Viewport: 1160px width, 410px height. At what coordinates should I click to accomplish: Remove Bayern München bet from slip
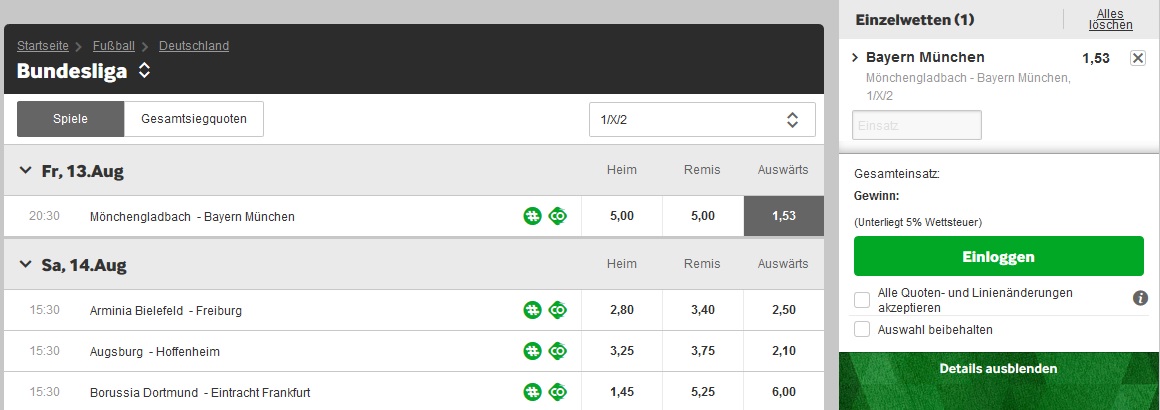(x=1138, y=58)
